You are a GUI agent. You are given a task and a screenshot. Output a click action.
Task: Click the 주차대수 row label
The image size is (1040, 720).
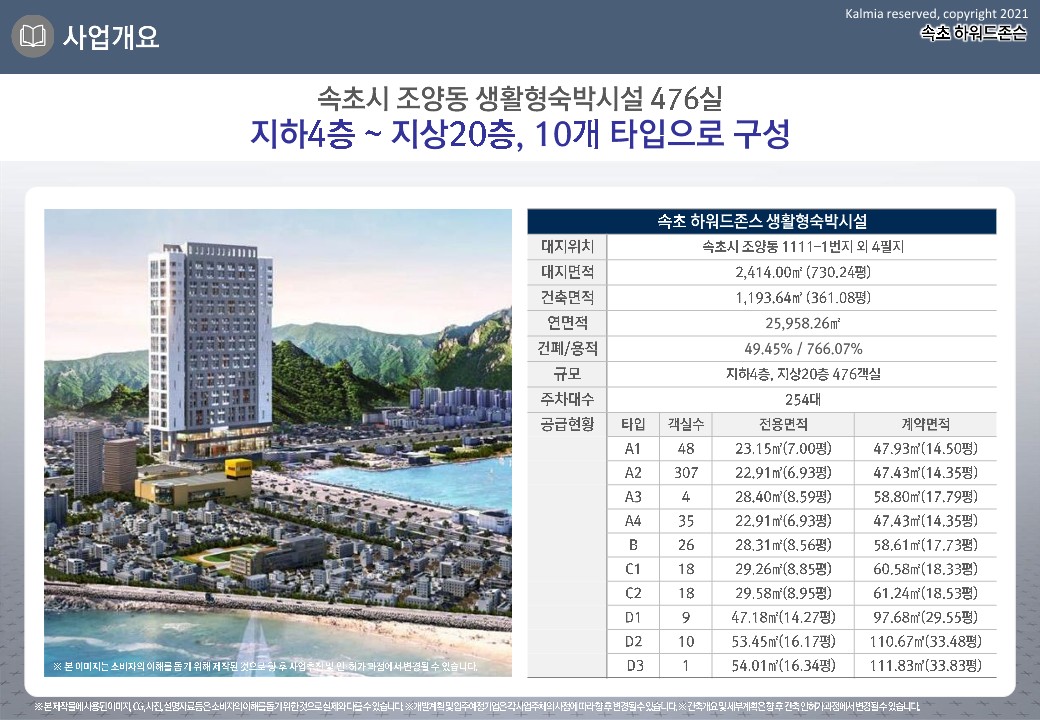click(567, 399)
